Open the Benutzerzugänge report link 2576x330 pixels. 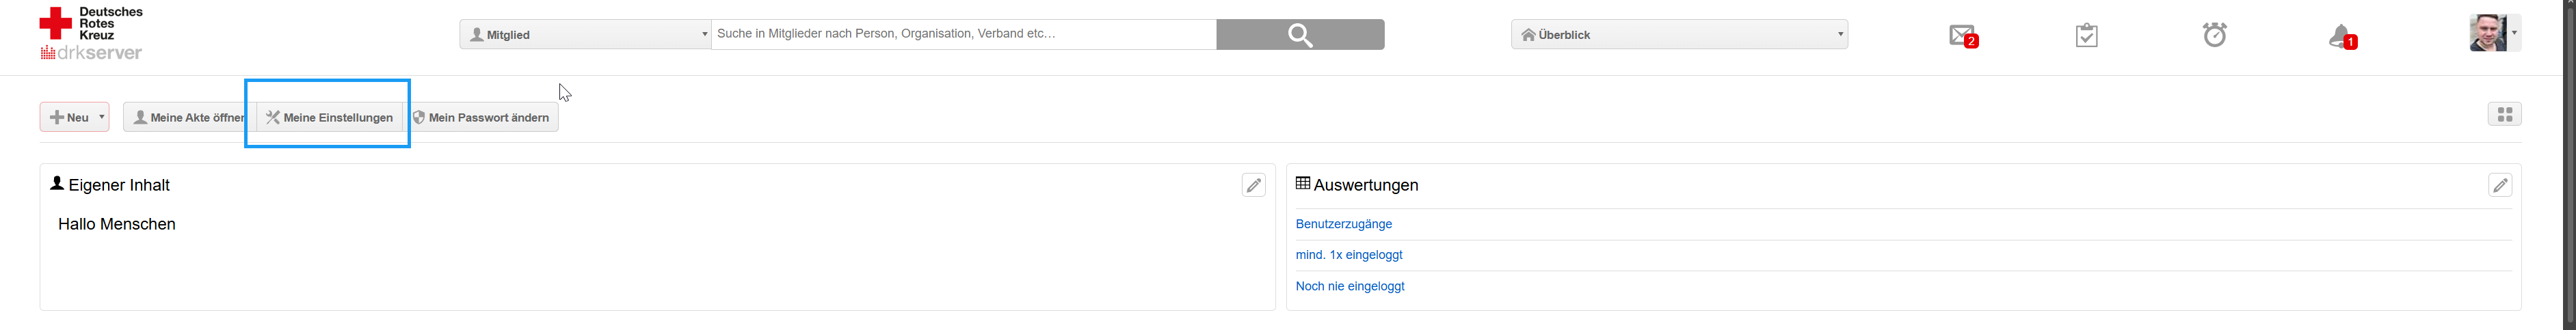click(1343, 224)
